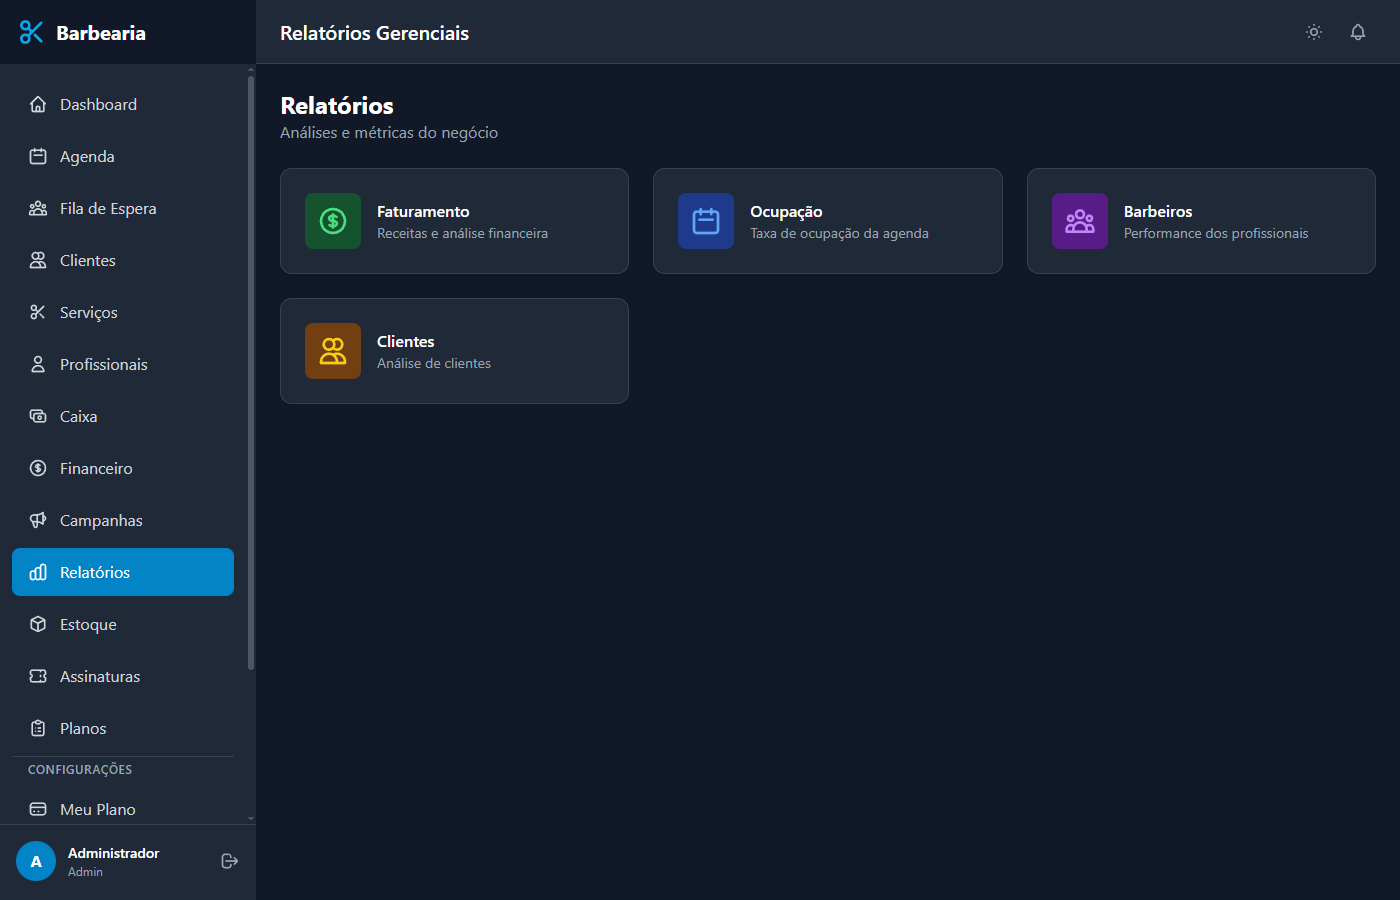Click the sidebar vertical scrollbar
Image resolution: width=1400 pixels, height=900 pixels.
coord(251,370)
